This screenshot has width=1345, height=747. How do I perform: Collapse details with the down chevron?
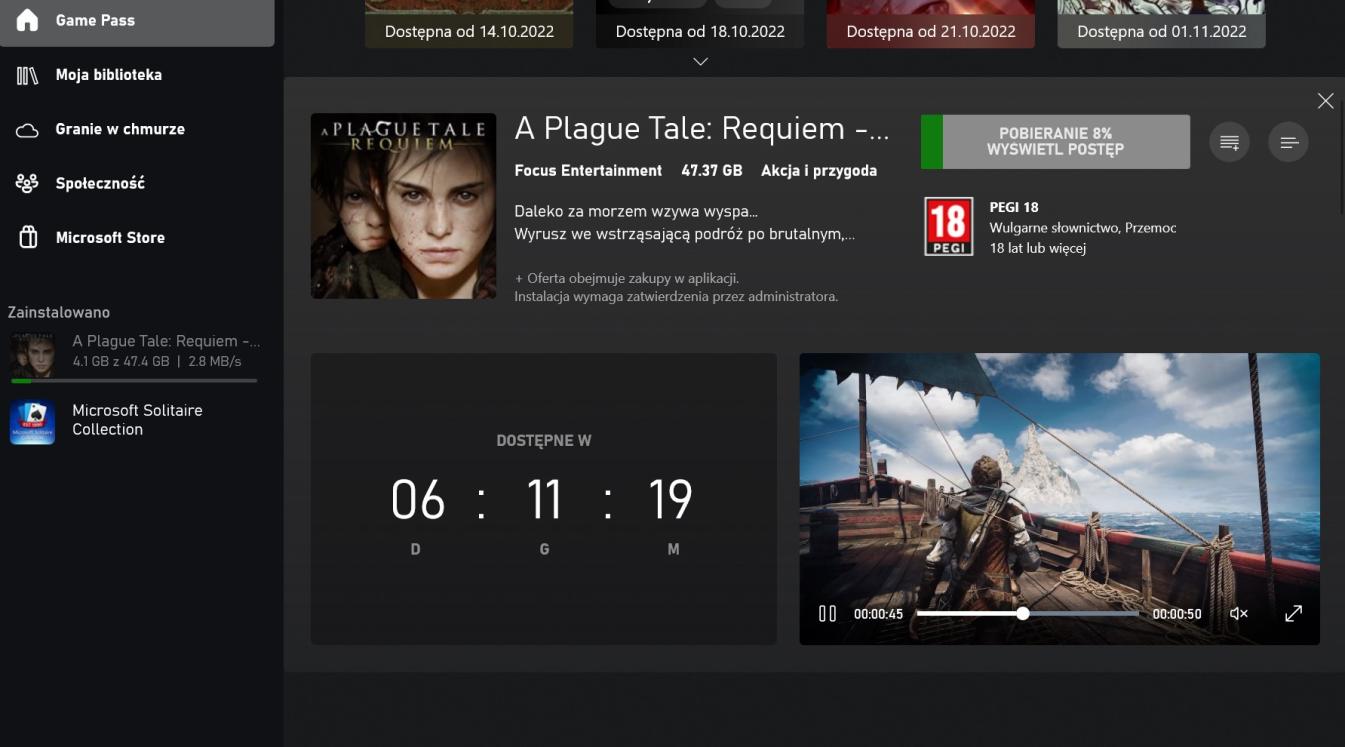pyautogui.click(x=700, y=62)
